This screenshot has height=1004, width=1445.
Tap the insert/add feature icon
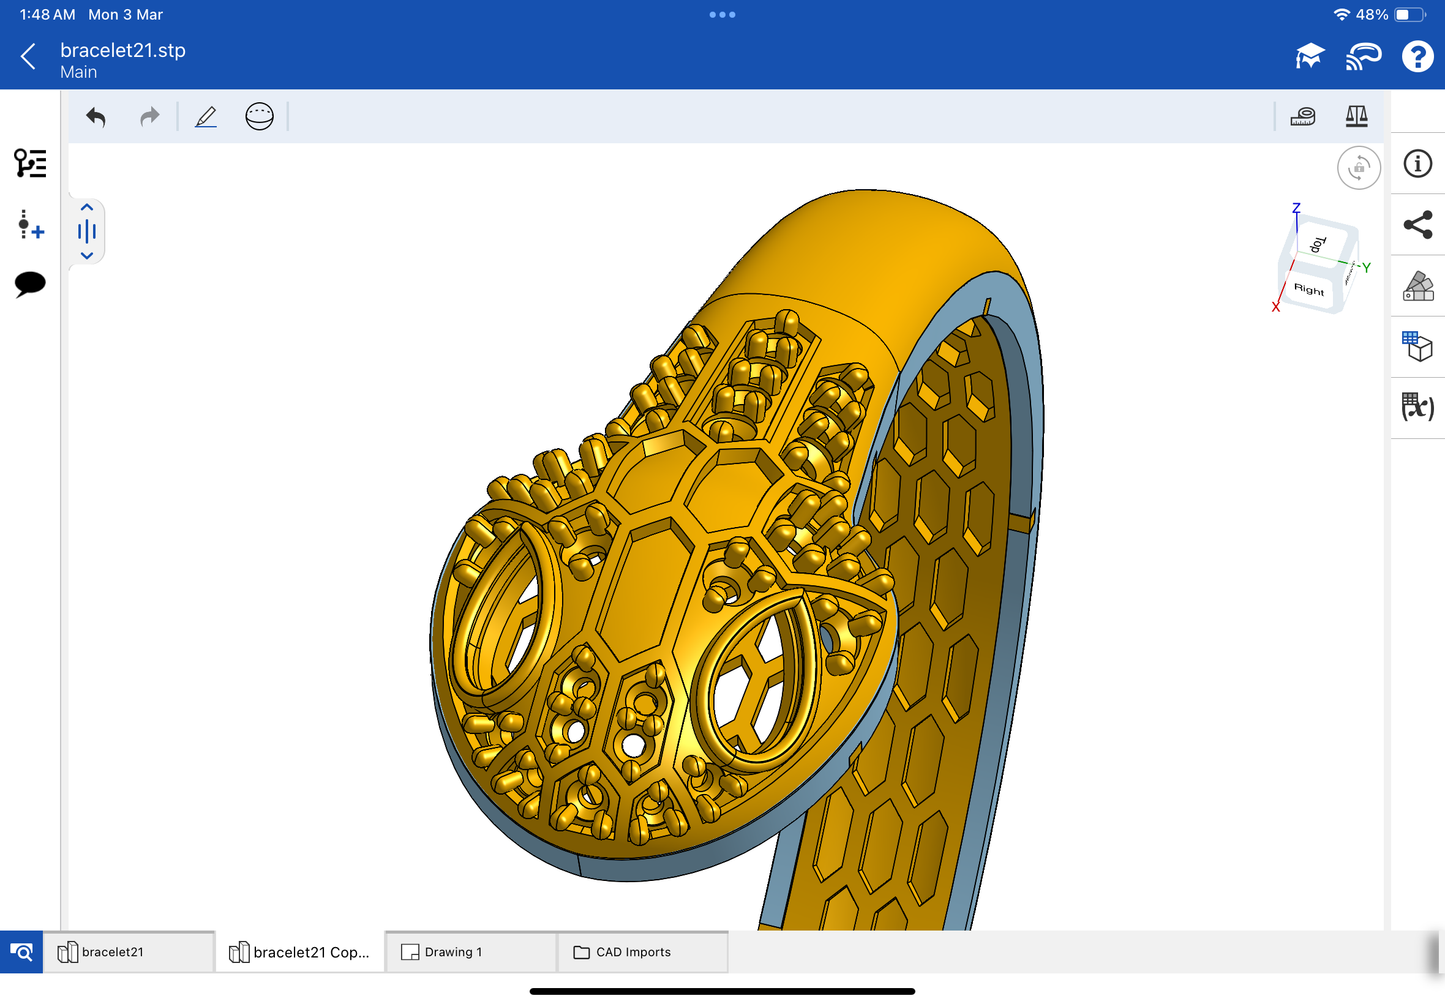(30, 225)
